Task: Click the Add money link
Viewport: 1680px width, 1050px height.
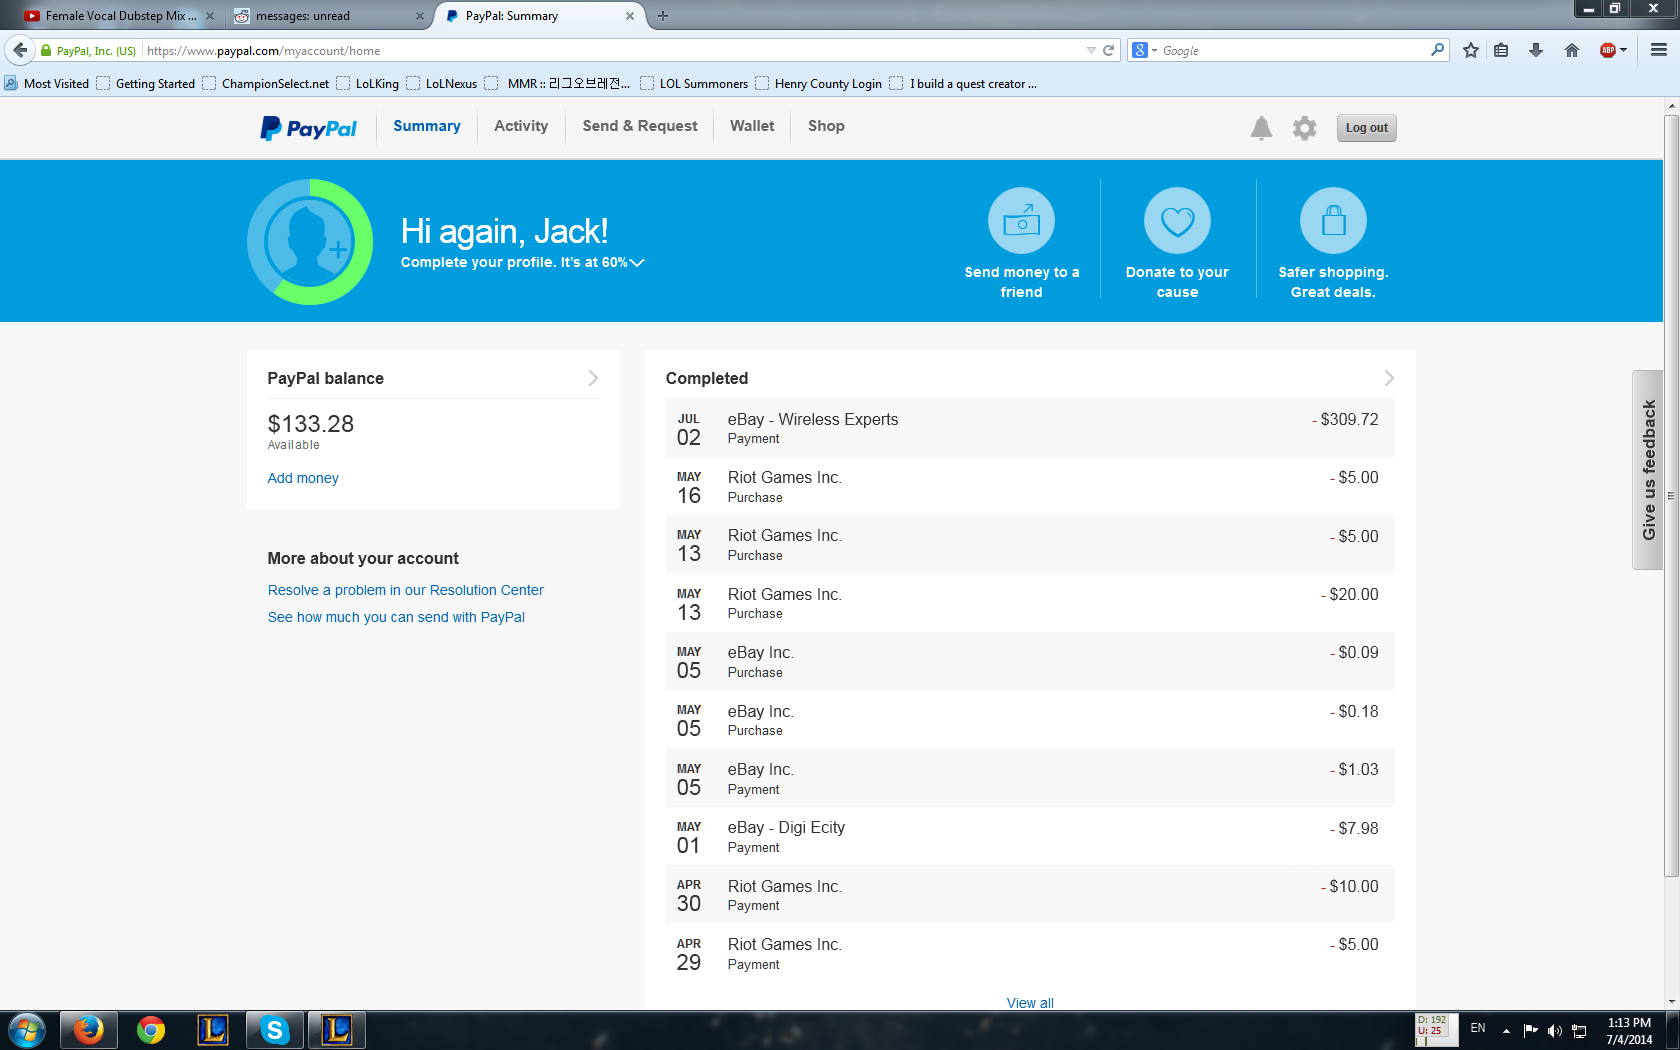Action: tap(303, 478)
